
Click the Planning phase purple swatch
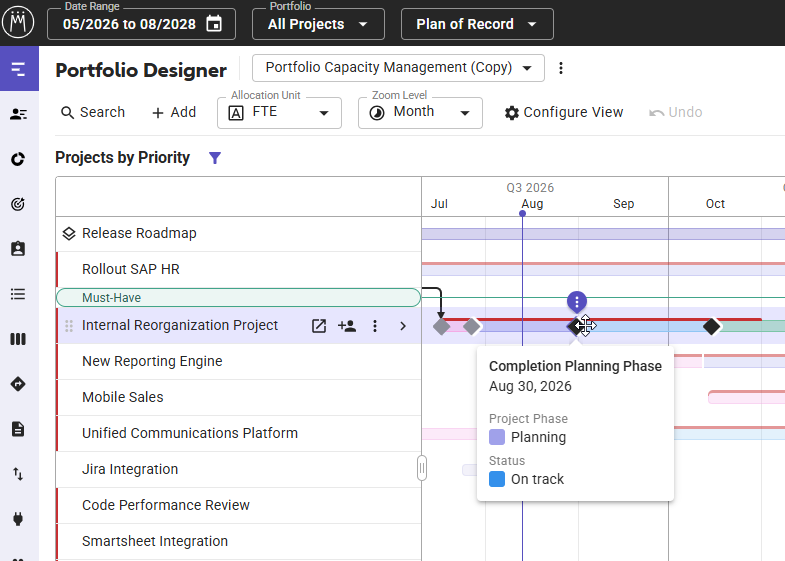[x=497, y=437]
